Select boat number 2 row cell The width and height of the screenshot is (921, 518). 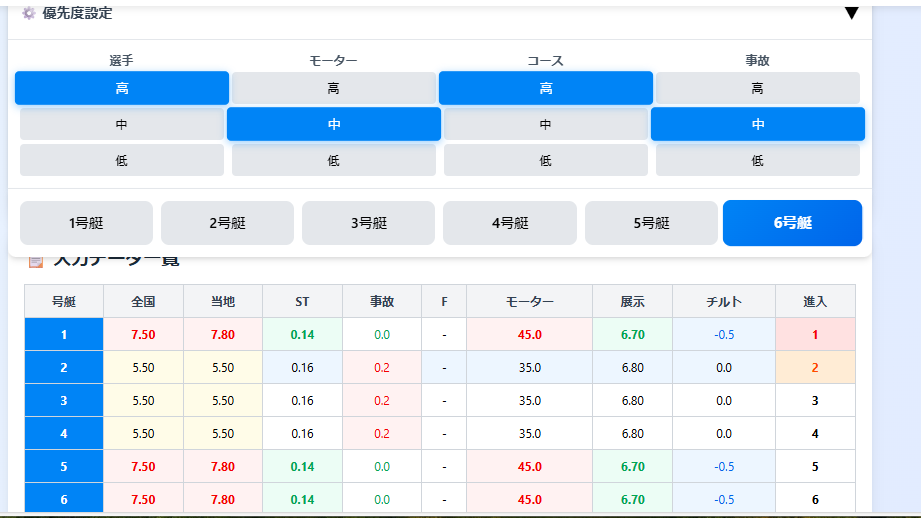click(x=64, y=368)
